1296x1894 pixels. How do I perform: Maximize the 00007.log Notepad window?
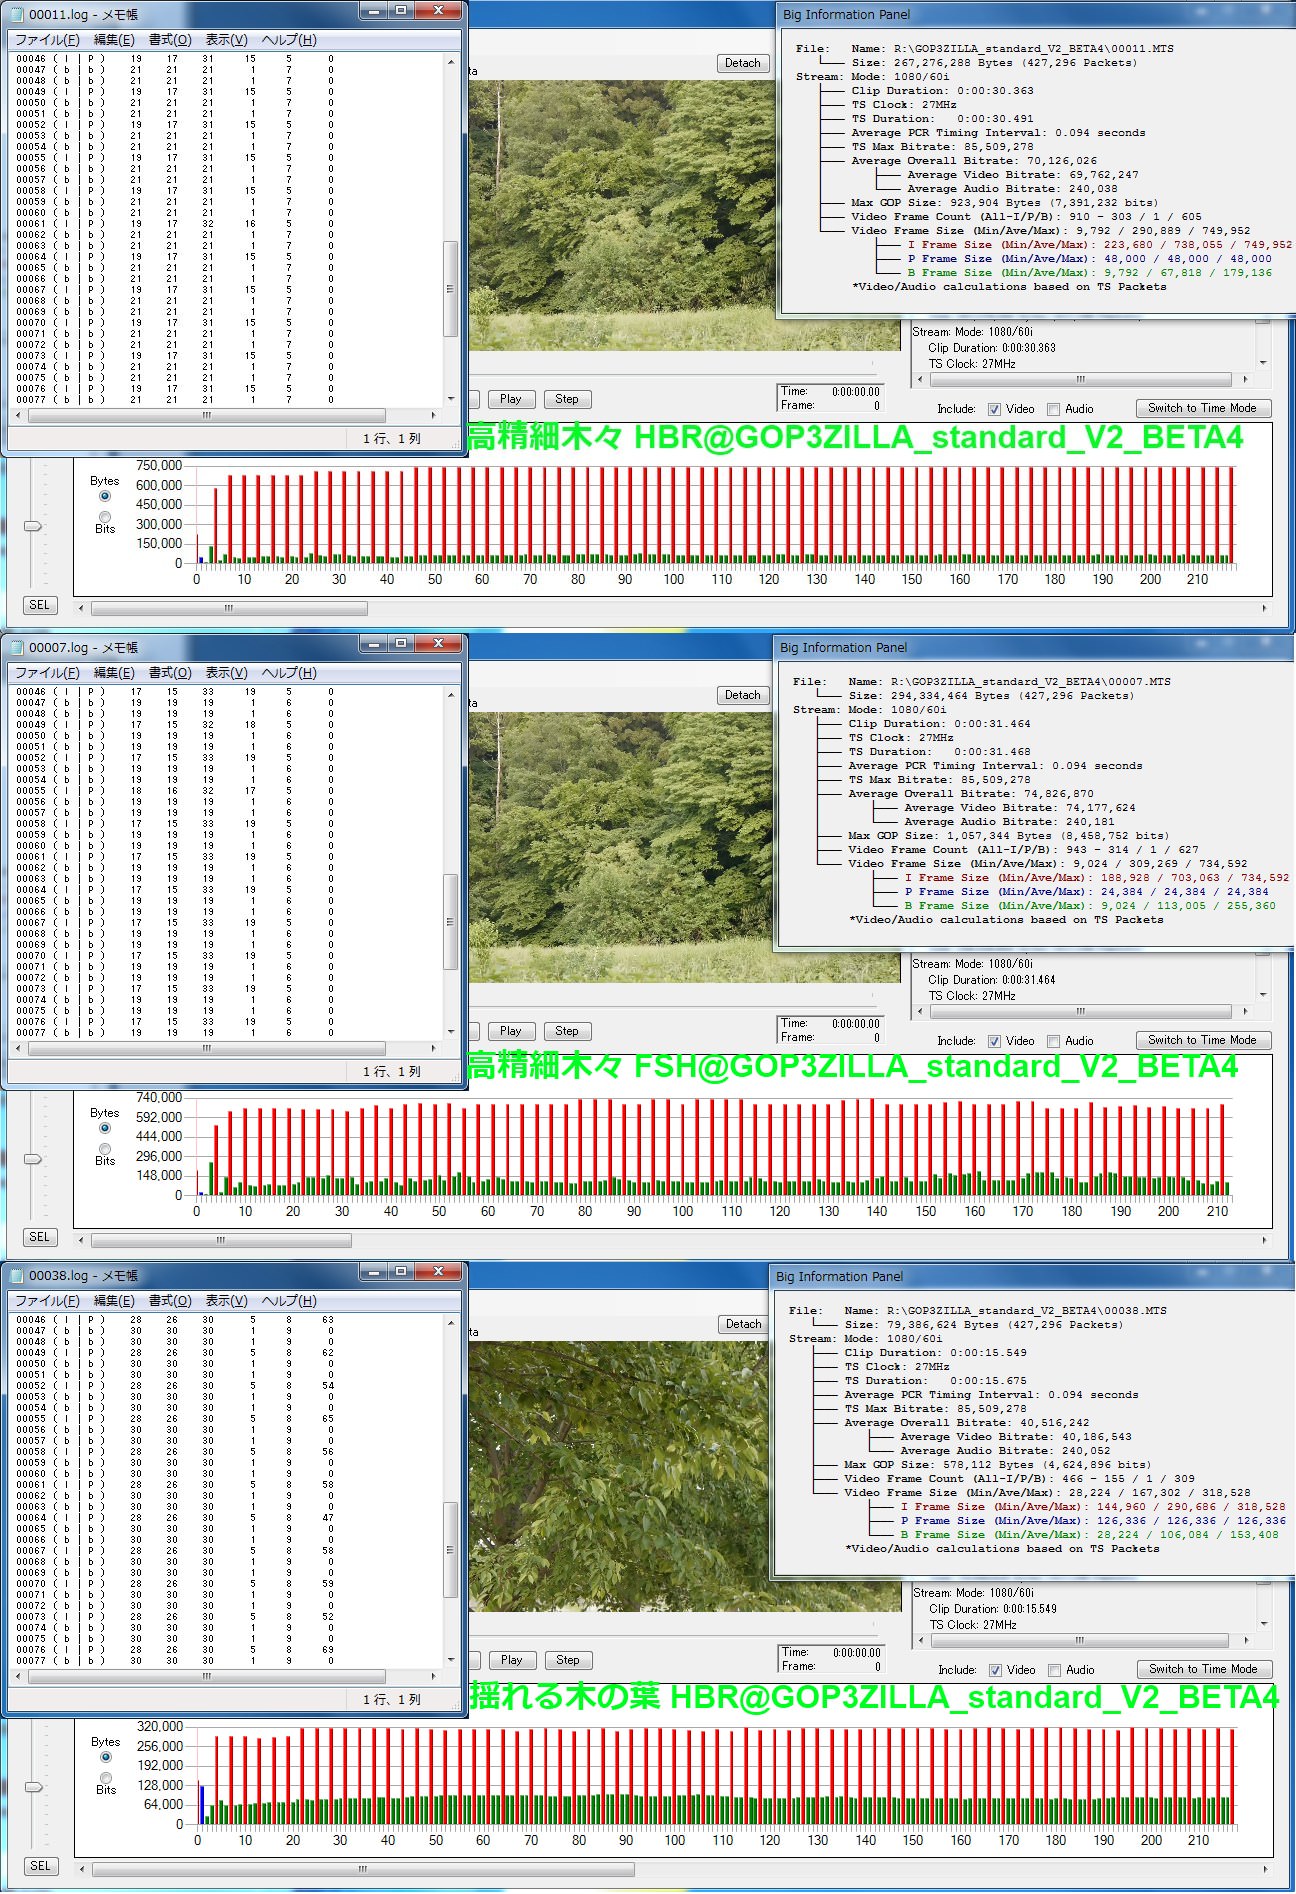(x=401, y=643)
